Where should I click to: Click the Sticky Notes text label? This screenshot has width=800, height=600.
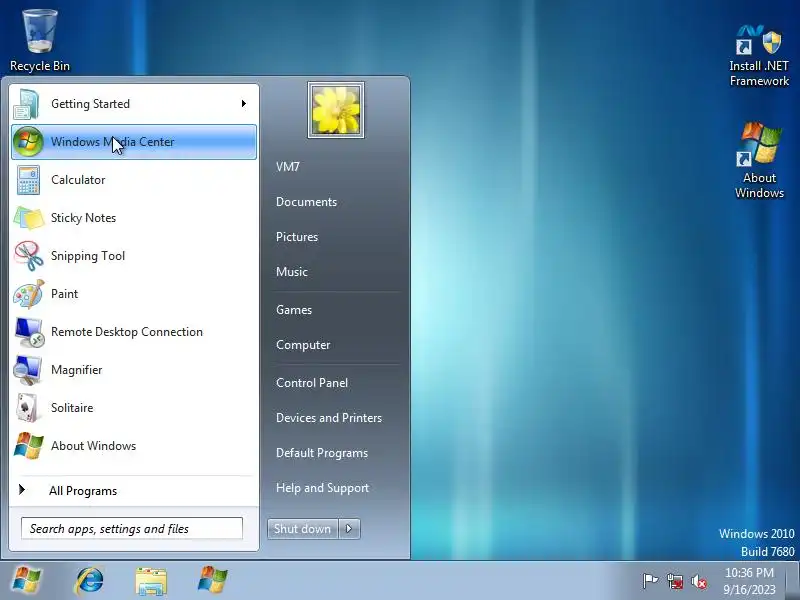click(83, 218)
